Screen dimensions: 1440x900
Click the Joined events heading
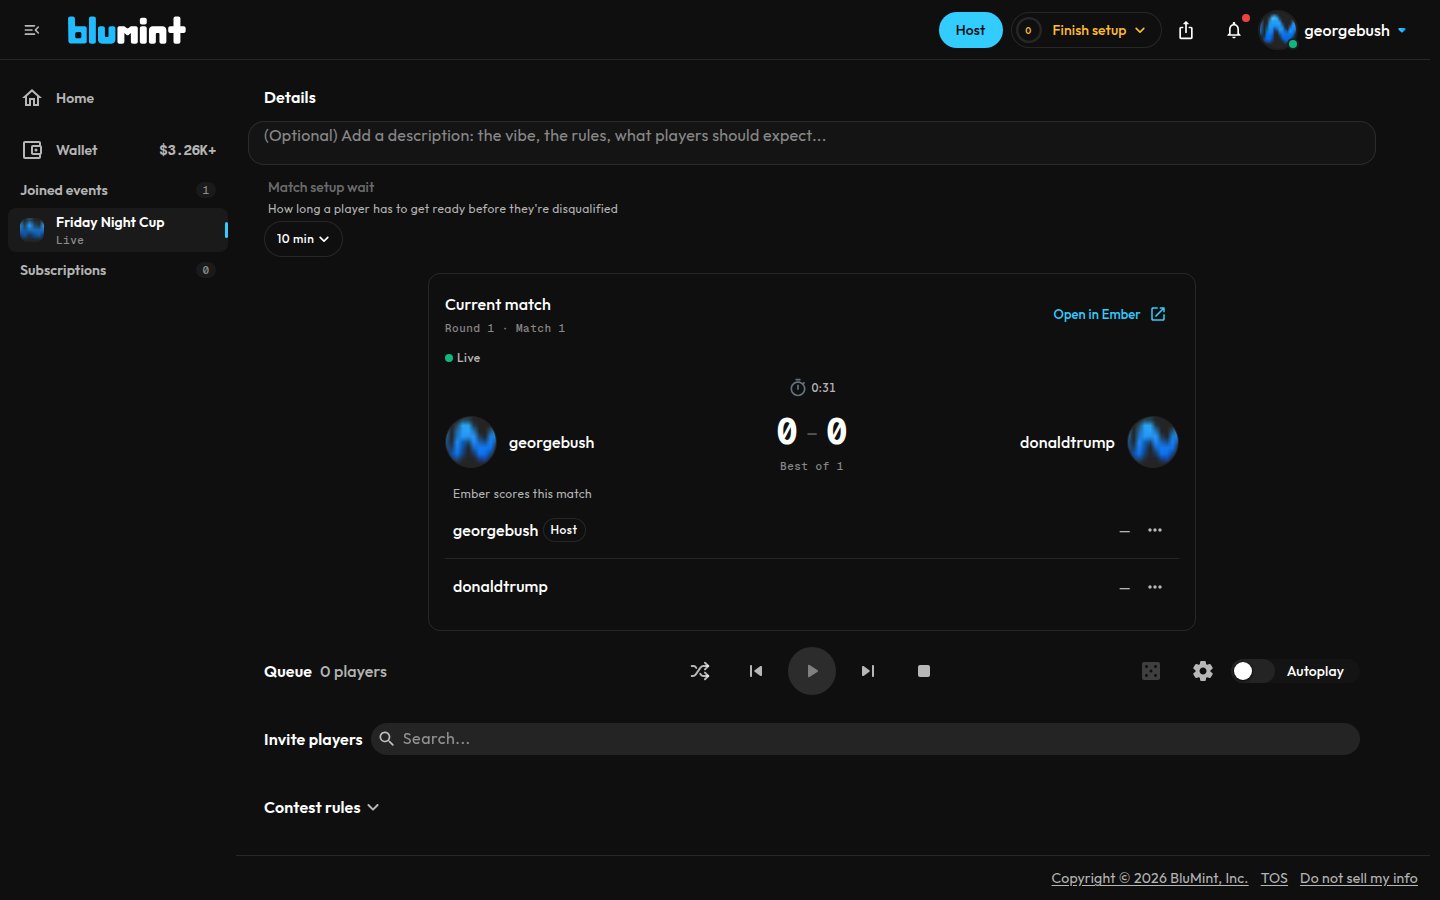click(x=64, y=190)
